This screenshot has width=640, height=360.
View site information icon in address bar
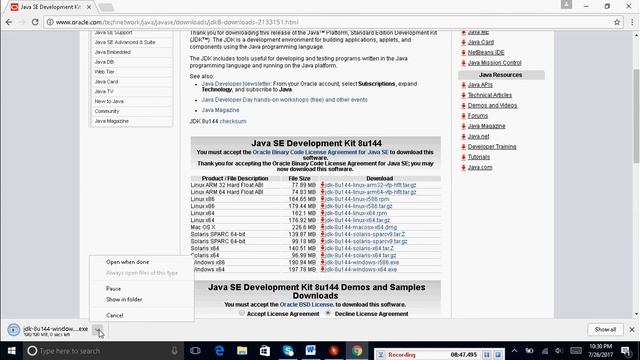pos(50,22)
